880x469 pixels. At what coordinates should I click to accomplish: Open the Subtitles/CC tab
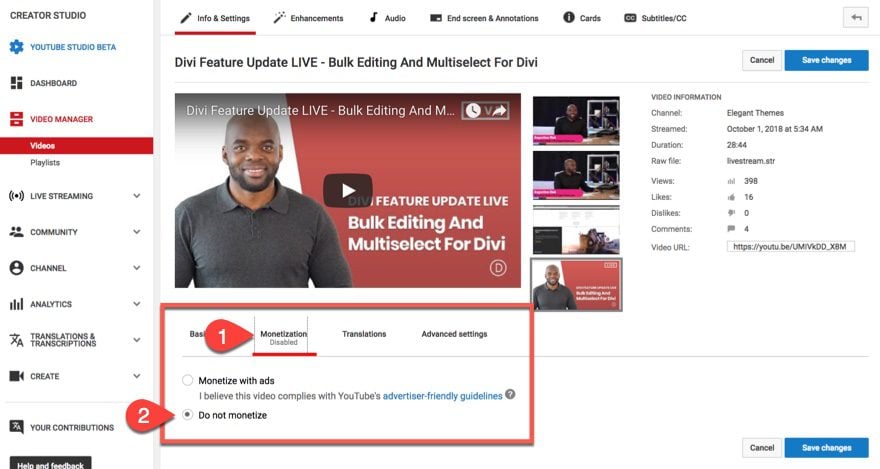pyautogui.click(x=656, y=18)
